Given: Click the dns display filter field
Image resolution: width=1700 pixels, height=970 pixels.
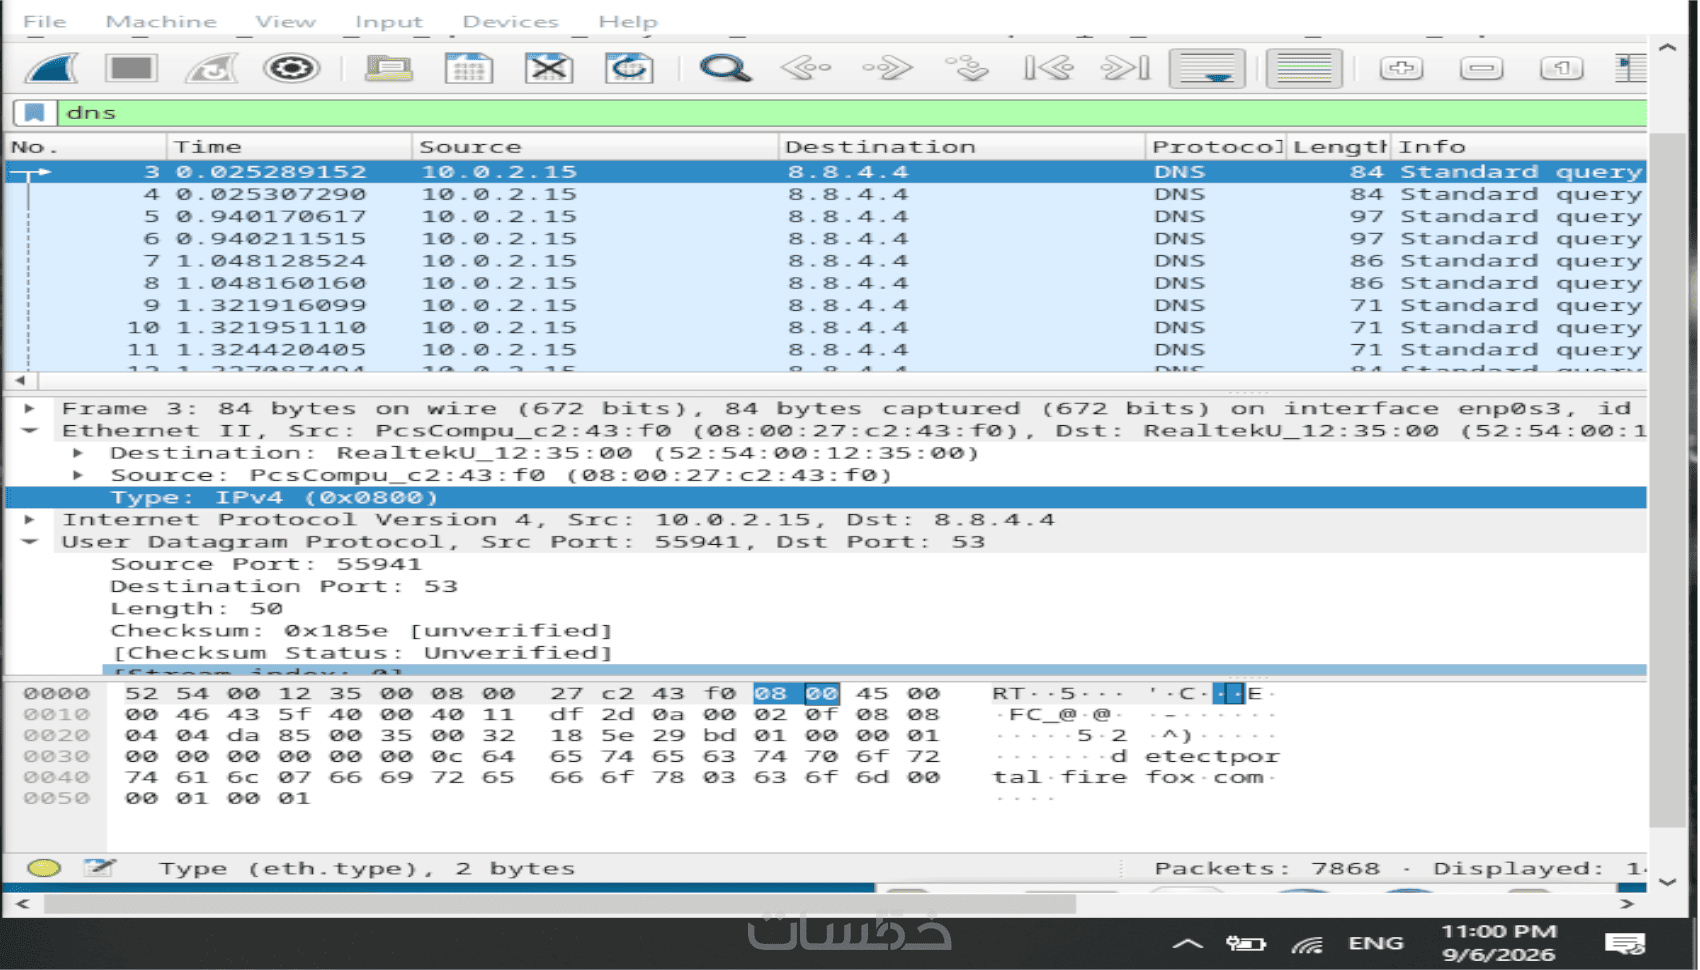Looking at the screenshot, I should click(850, 112).
